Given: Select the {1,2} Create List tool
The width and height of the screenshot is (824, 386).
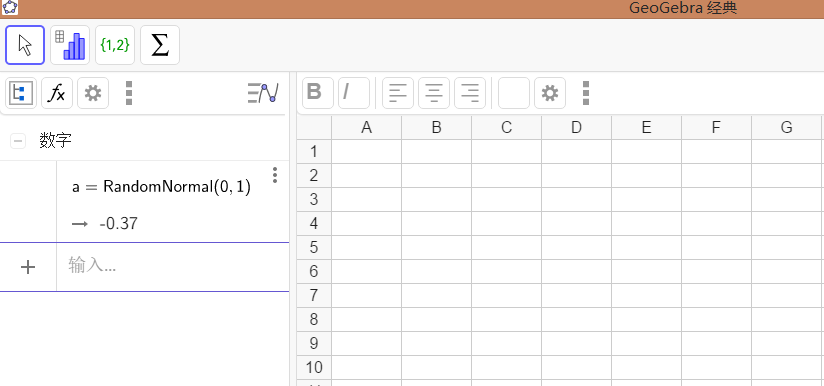Looking at the screenshot, I should tap(115, 45).
